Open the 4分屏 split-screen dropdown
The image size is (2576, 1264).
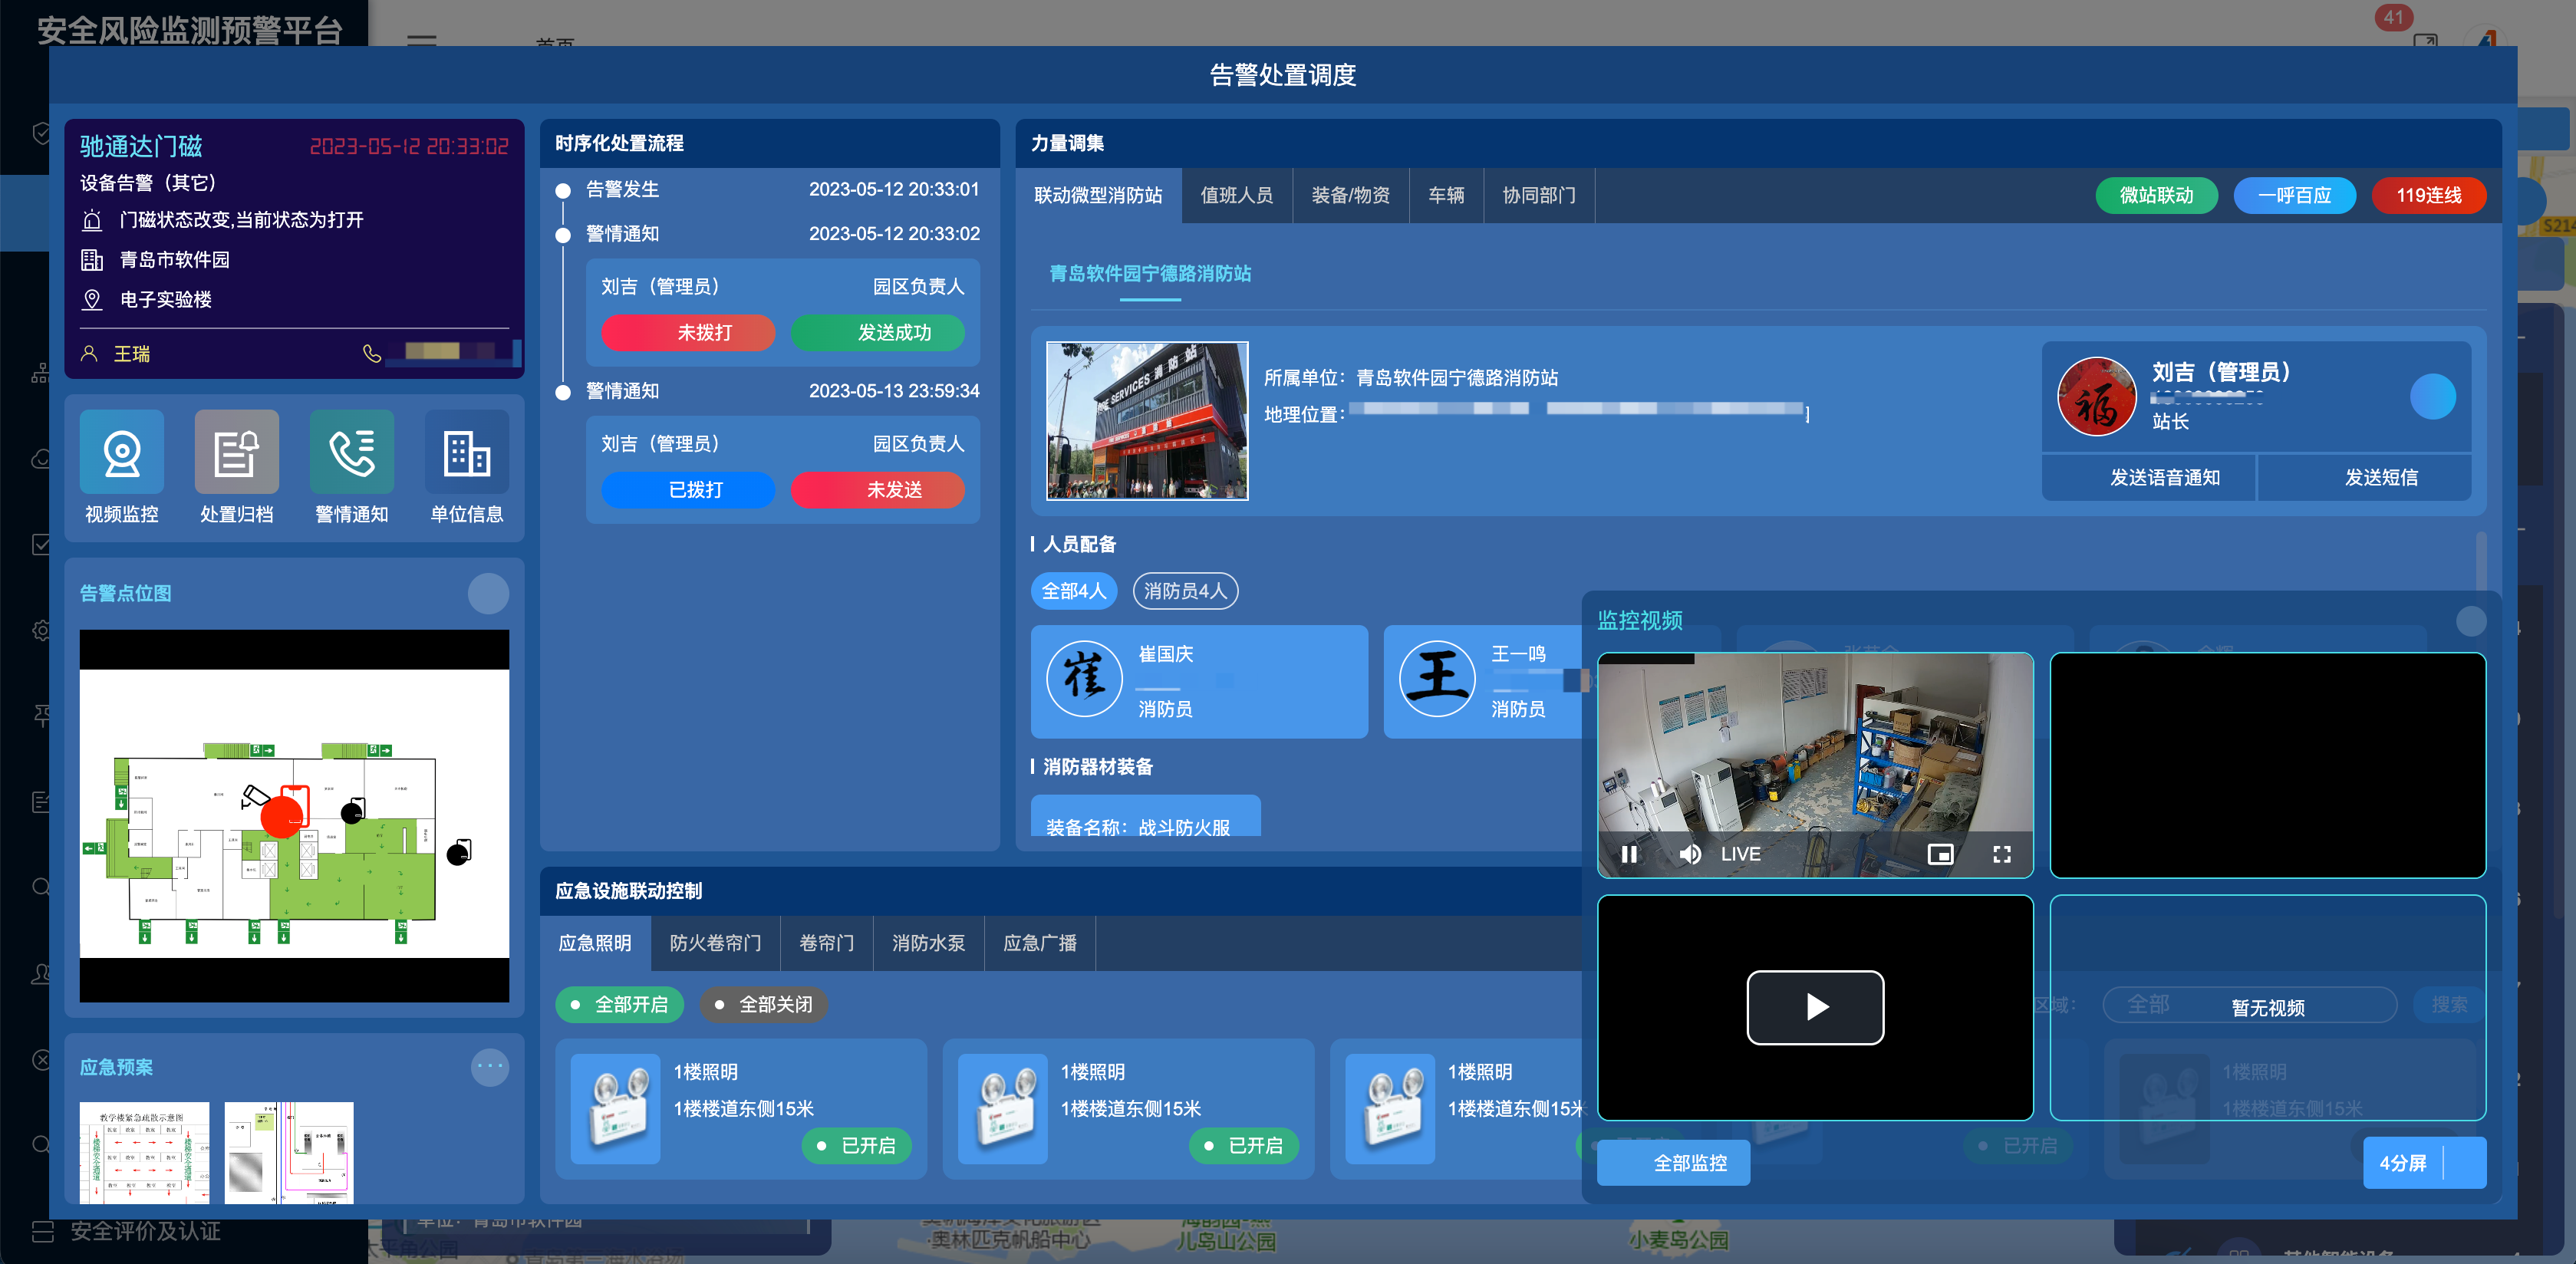(x=2424, y=1163)
